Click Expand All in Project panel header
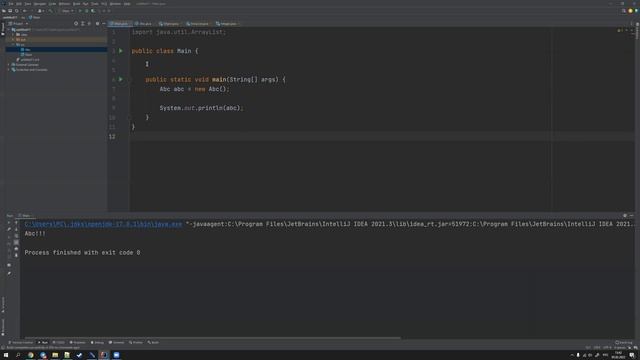The width and height of the screenshot is (640, 360). coord(82,24)
